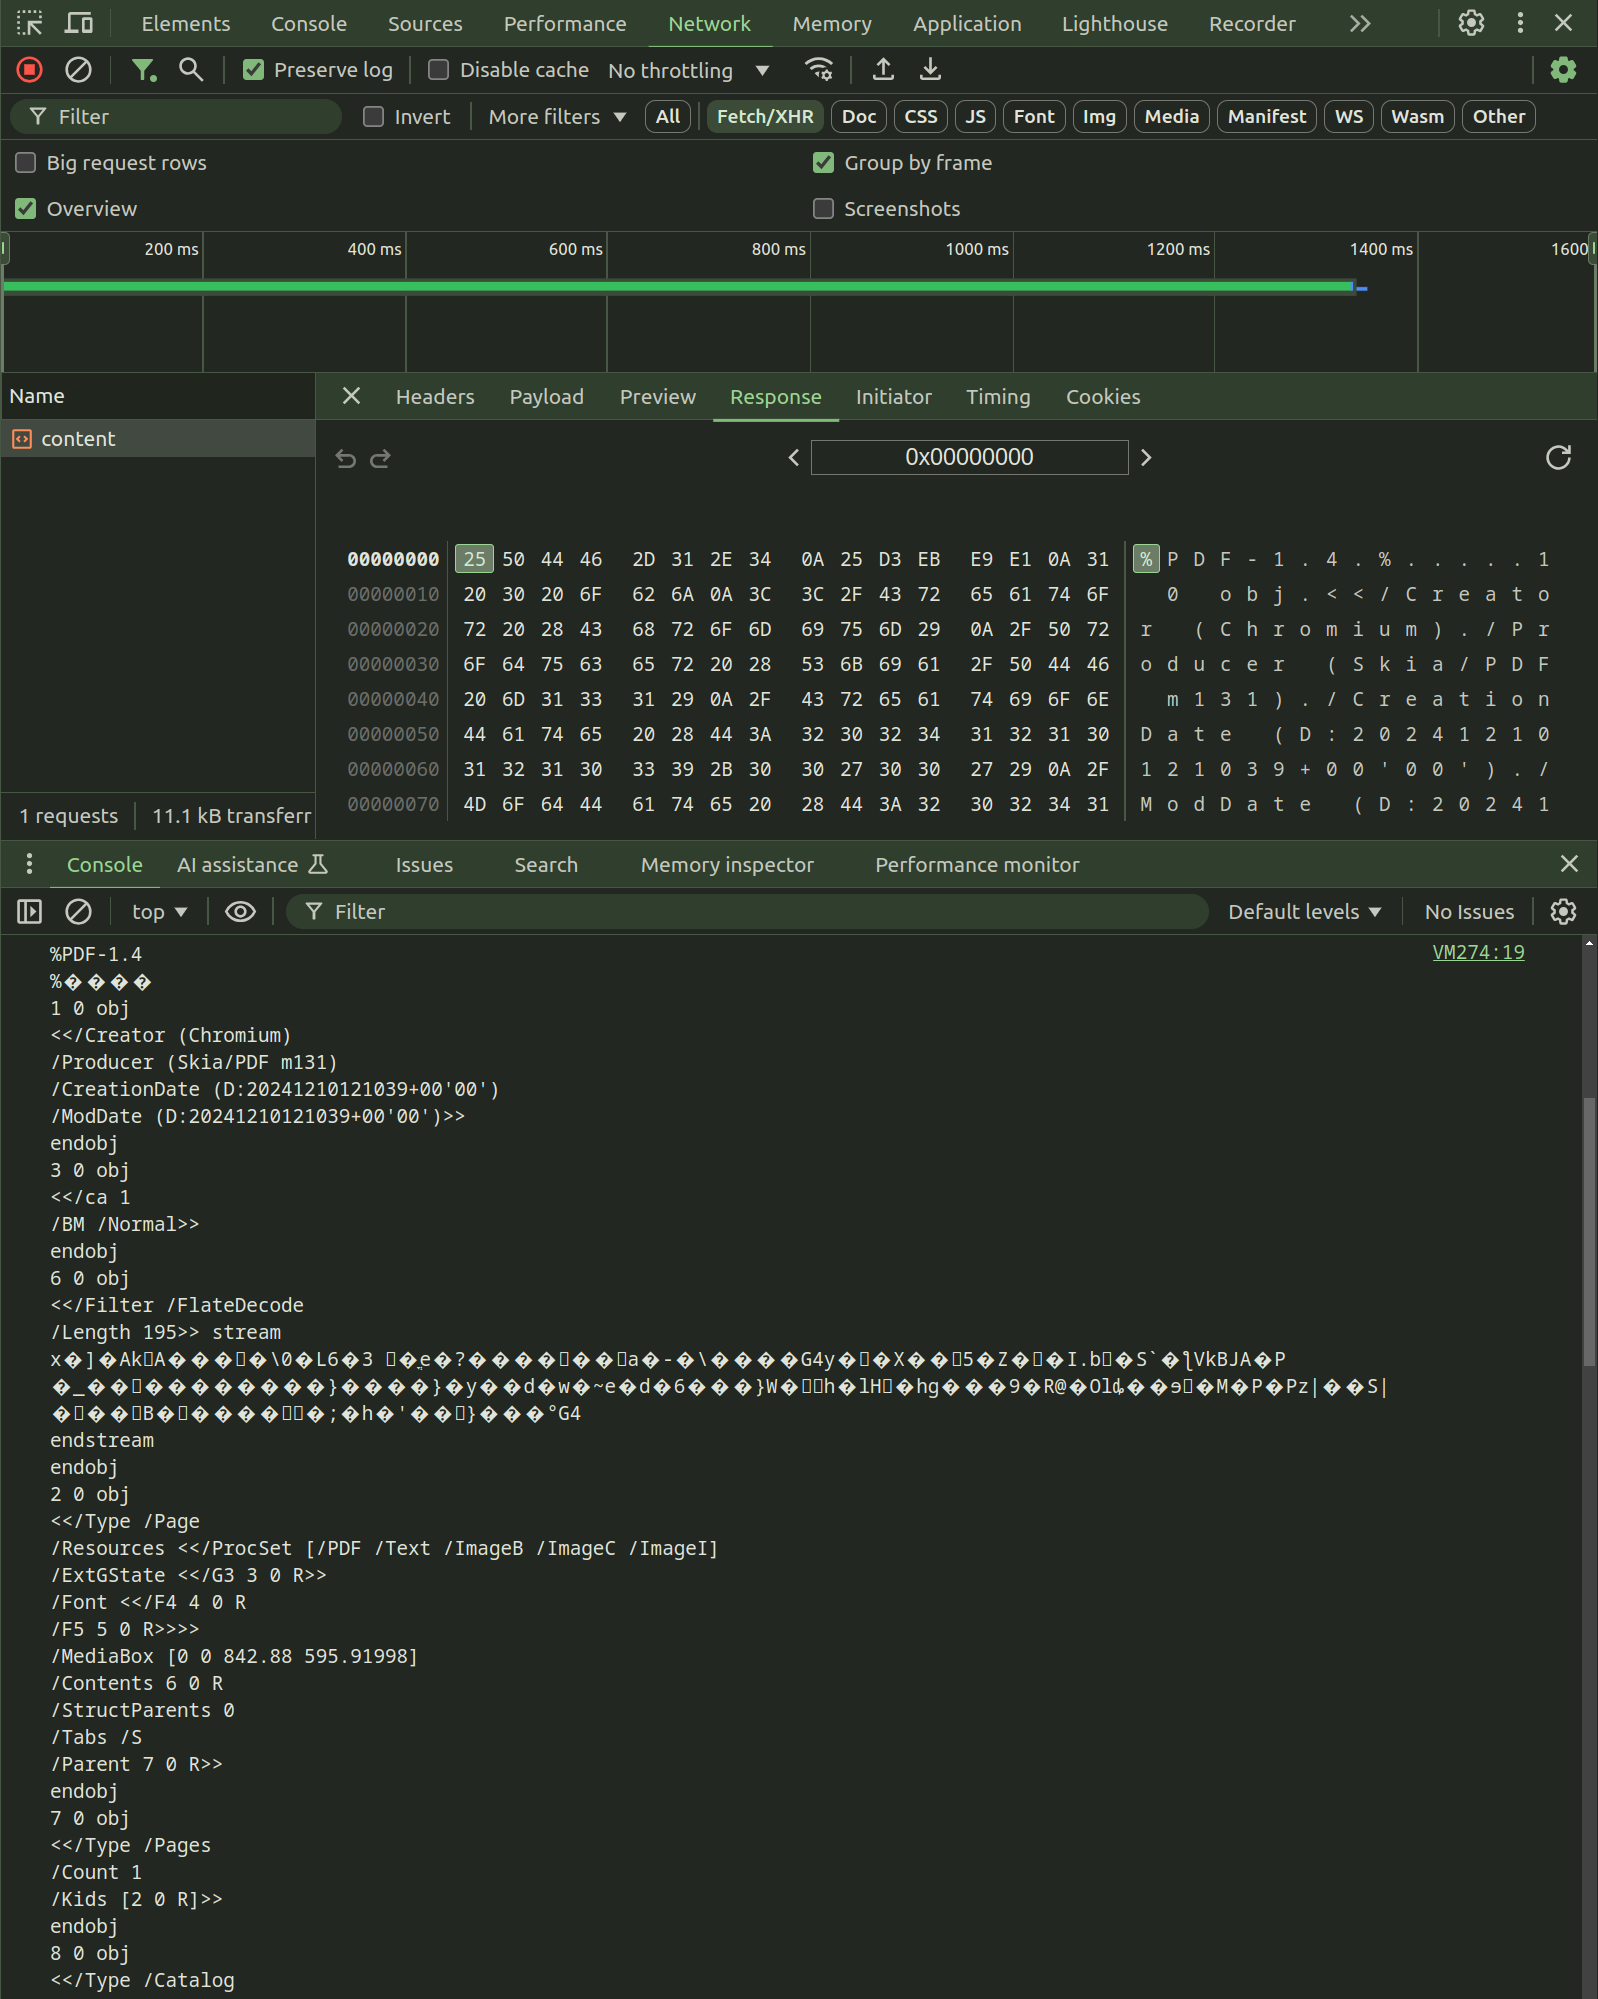
Task: Open the Application tab
Action: [x=967, y=23]
